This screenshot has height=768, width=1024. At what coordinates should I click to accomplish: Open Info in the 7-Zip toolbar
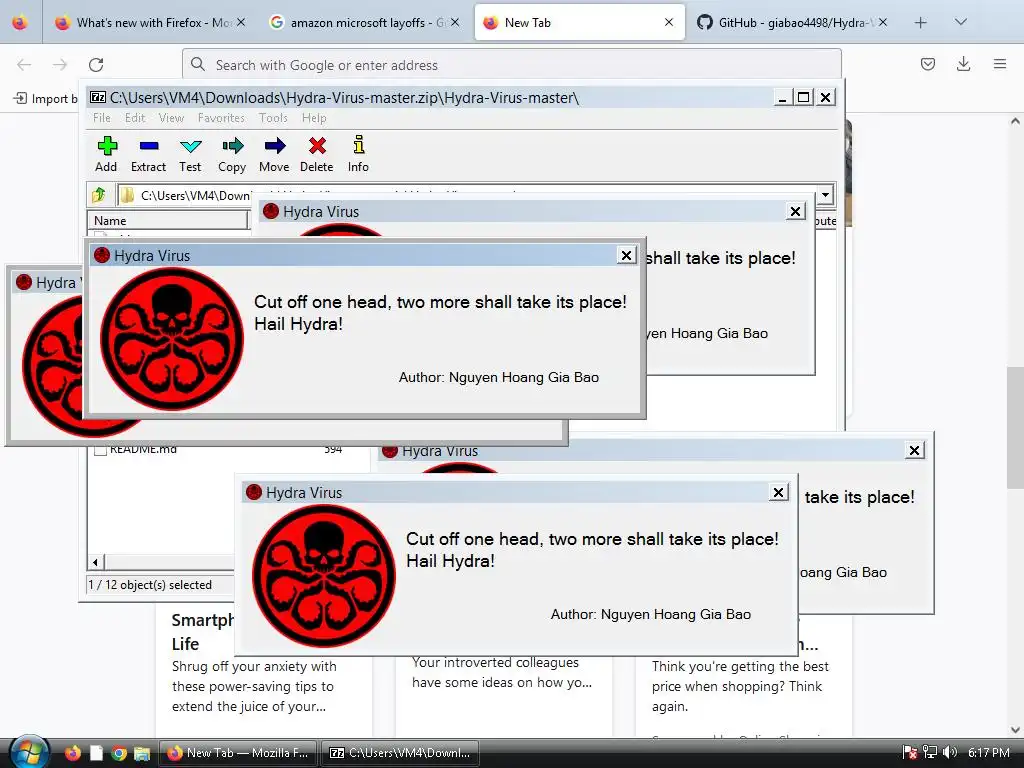[x=358, y=154]
